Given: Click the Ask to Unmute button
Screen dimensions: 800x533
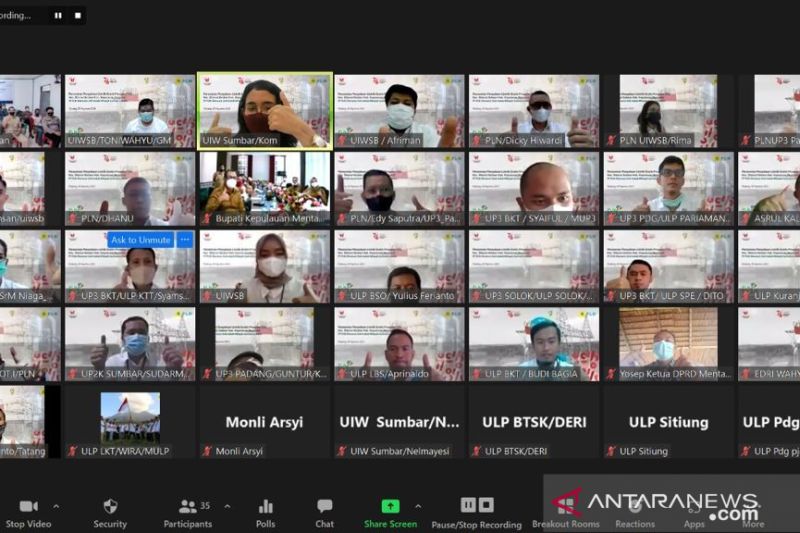Looking at the screenshot, I should pyautogui.click(x=141, y=240).
